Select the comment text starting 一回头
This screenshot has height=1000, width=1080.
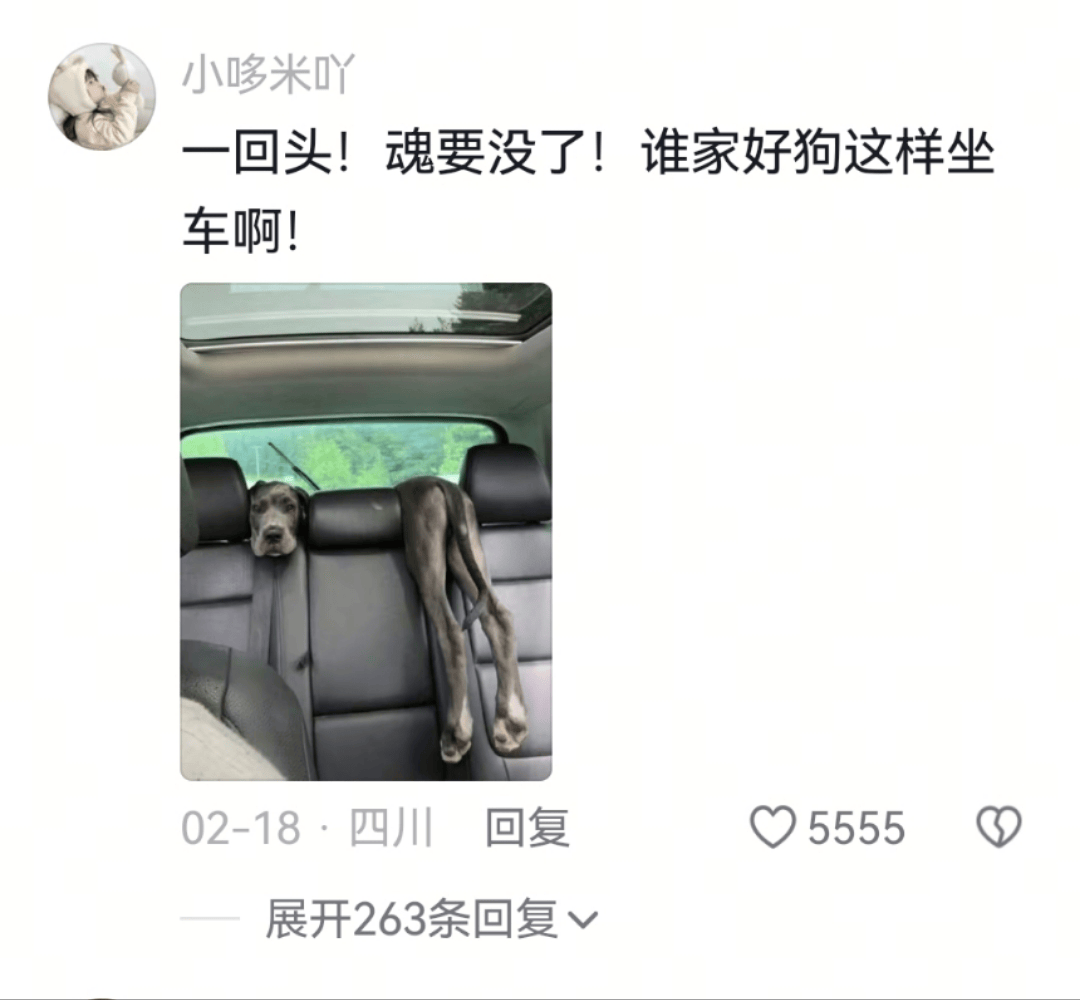(x=588, y=191)
